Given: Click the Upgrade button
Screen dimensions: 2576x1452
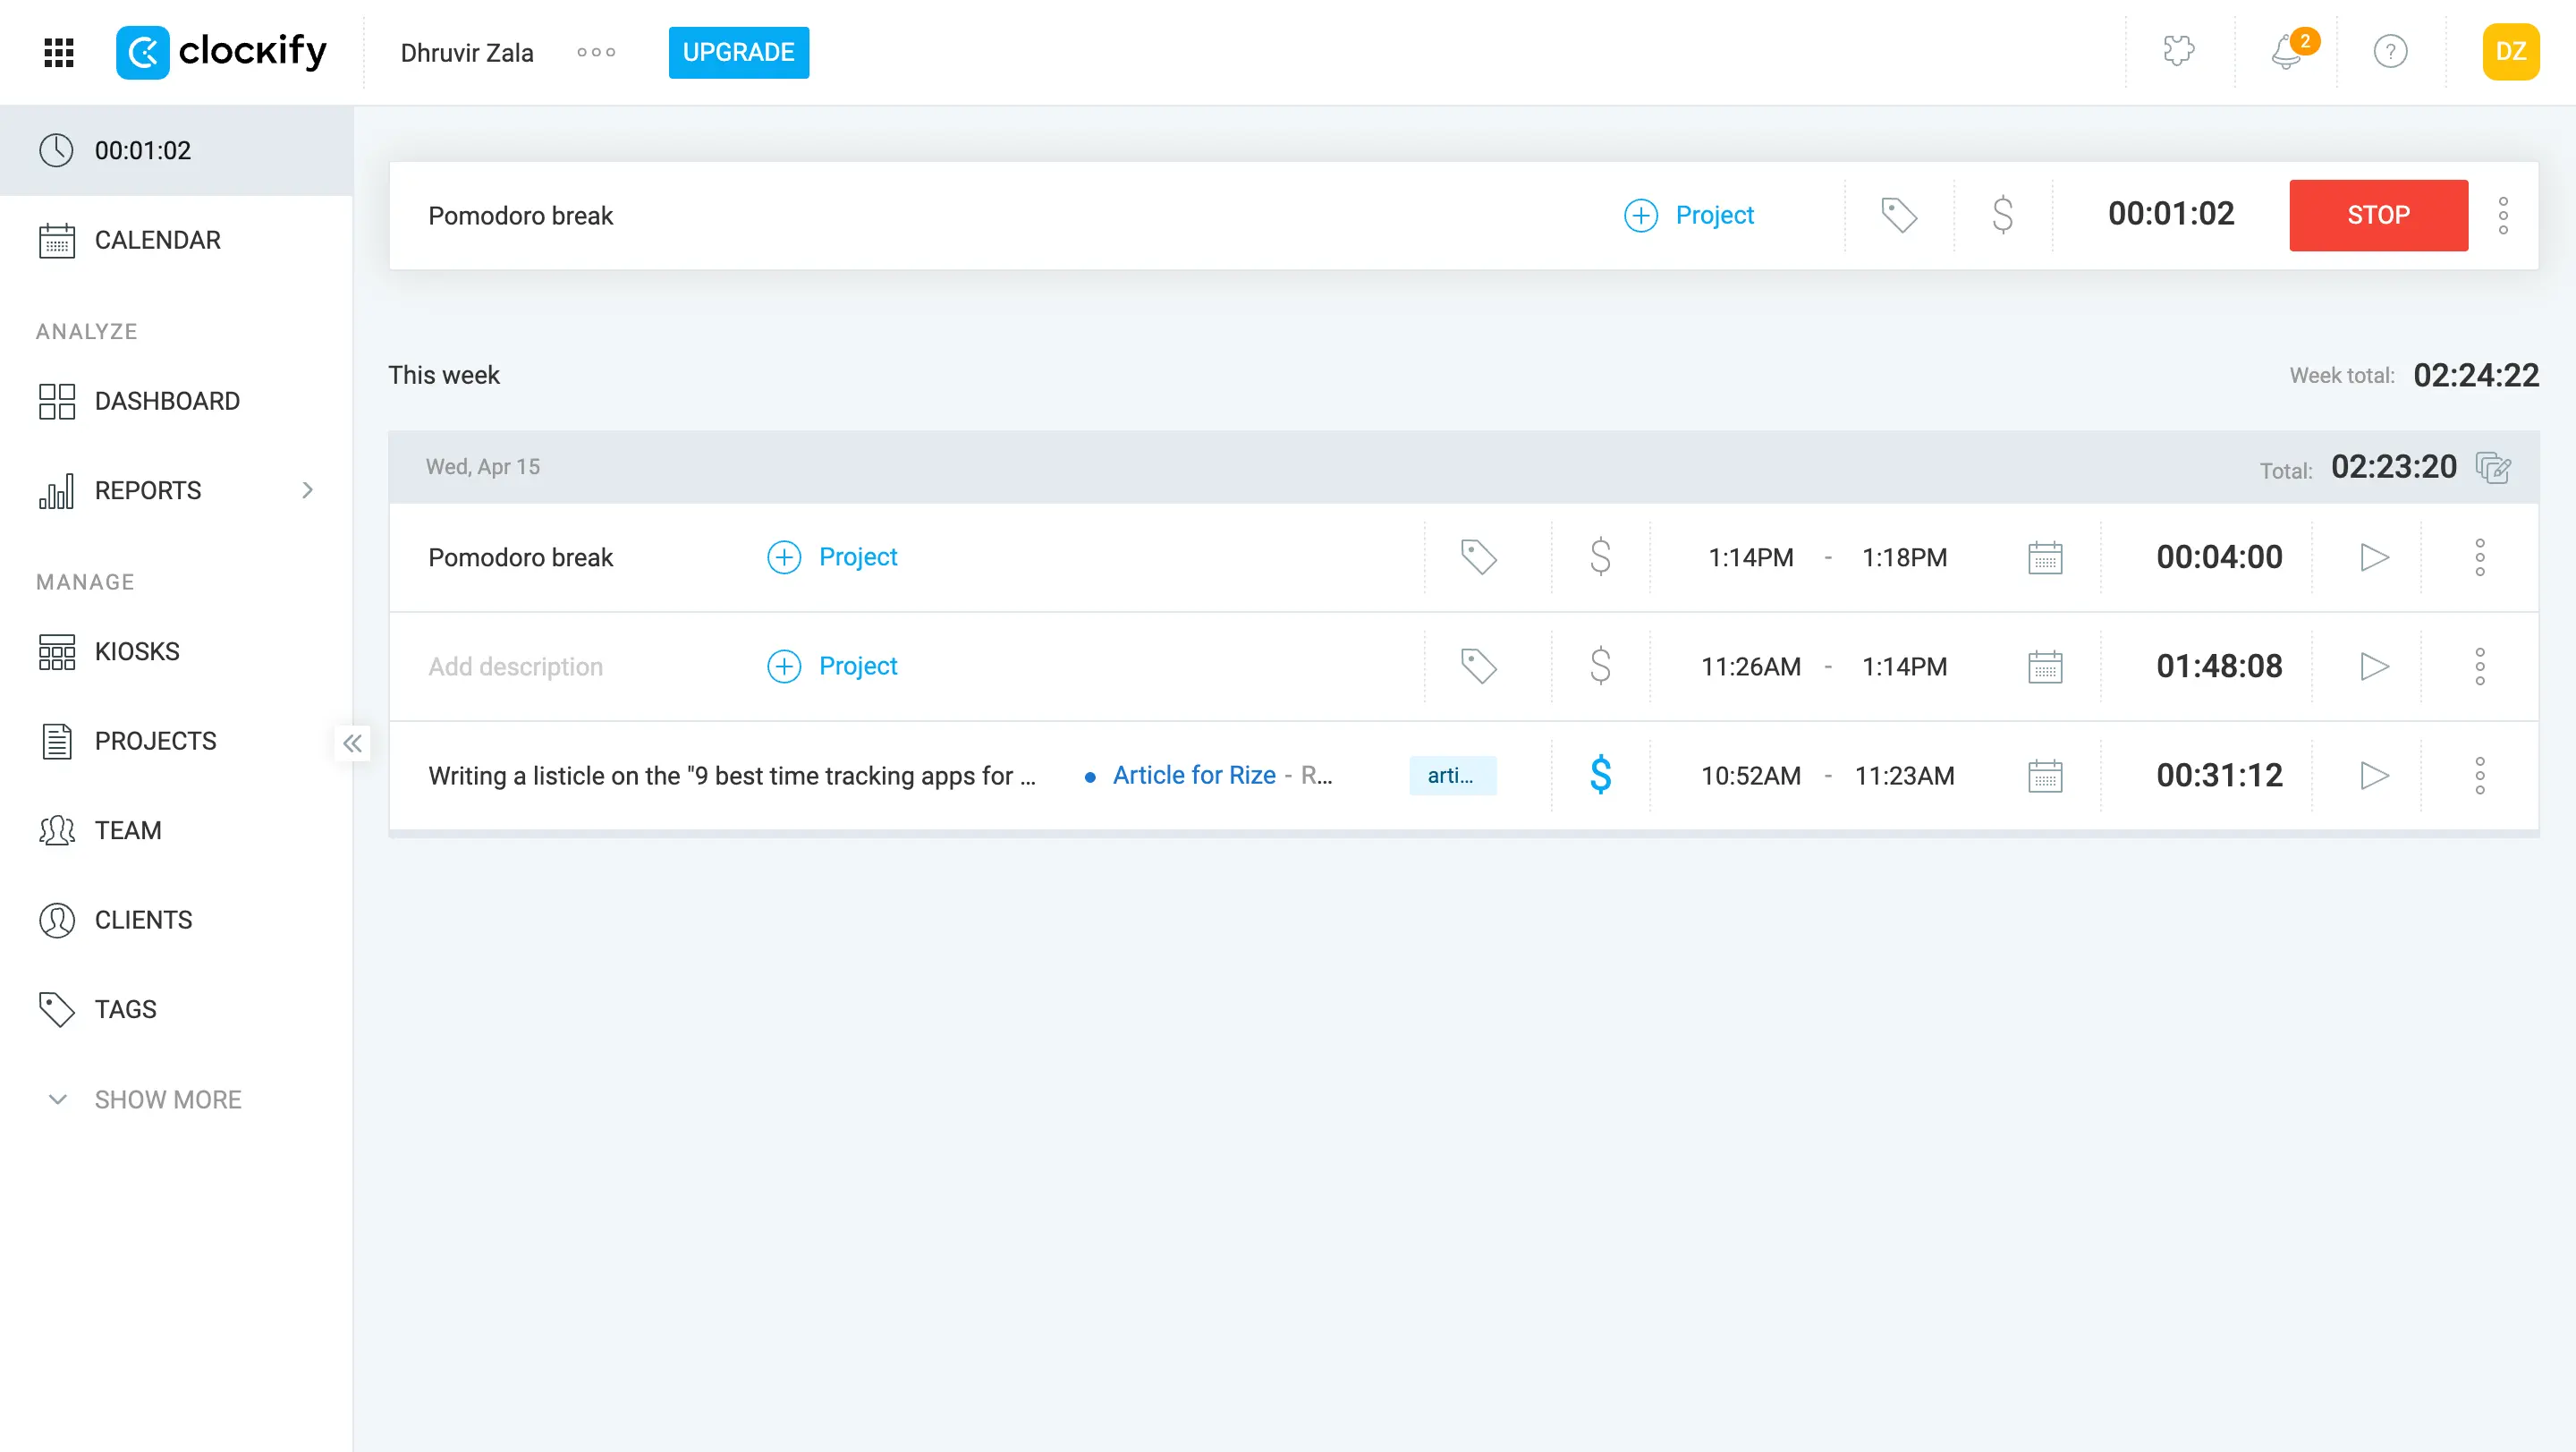Looking at the screenshot, I should pyautogui.click(x=738, y=52).
